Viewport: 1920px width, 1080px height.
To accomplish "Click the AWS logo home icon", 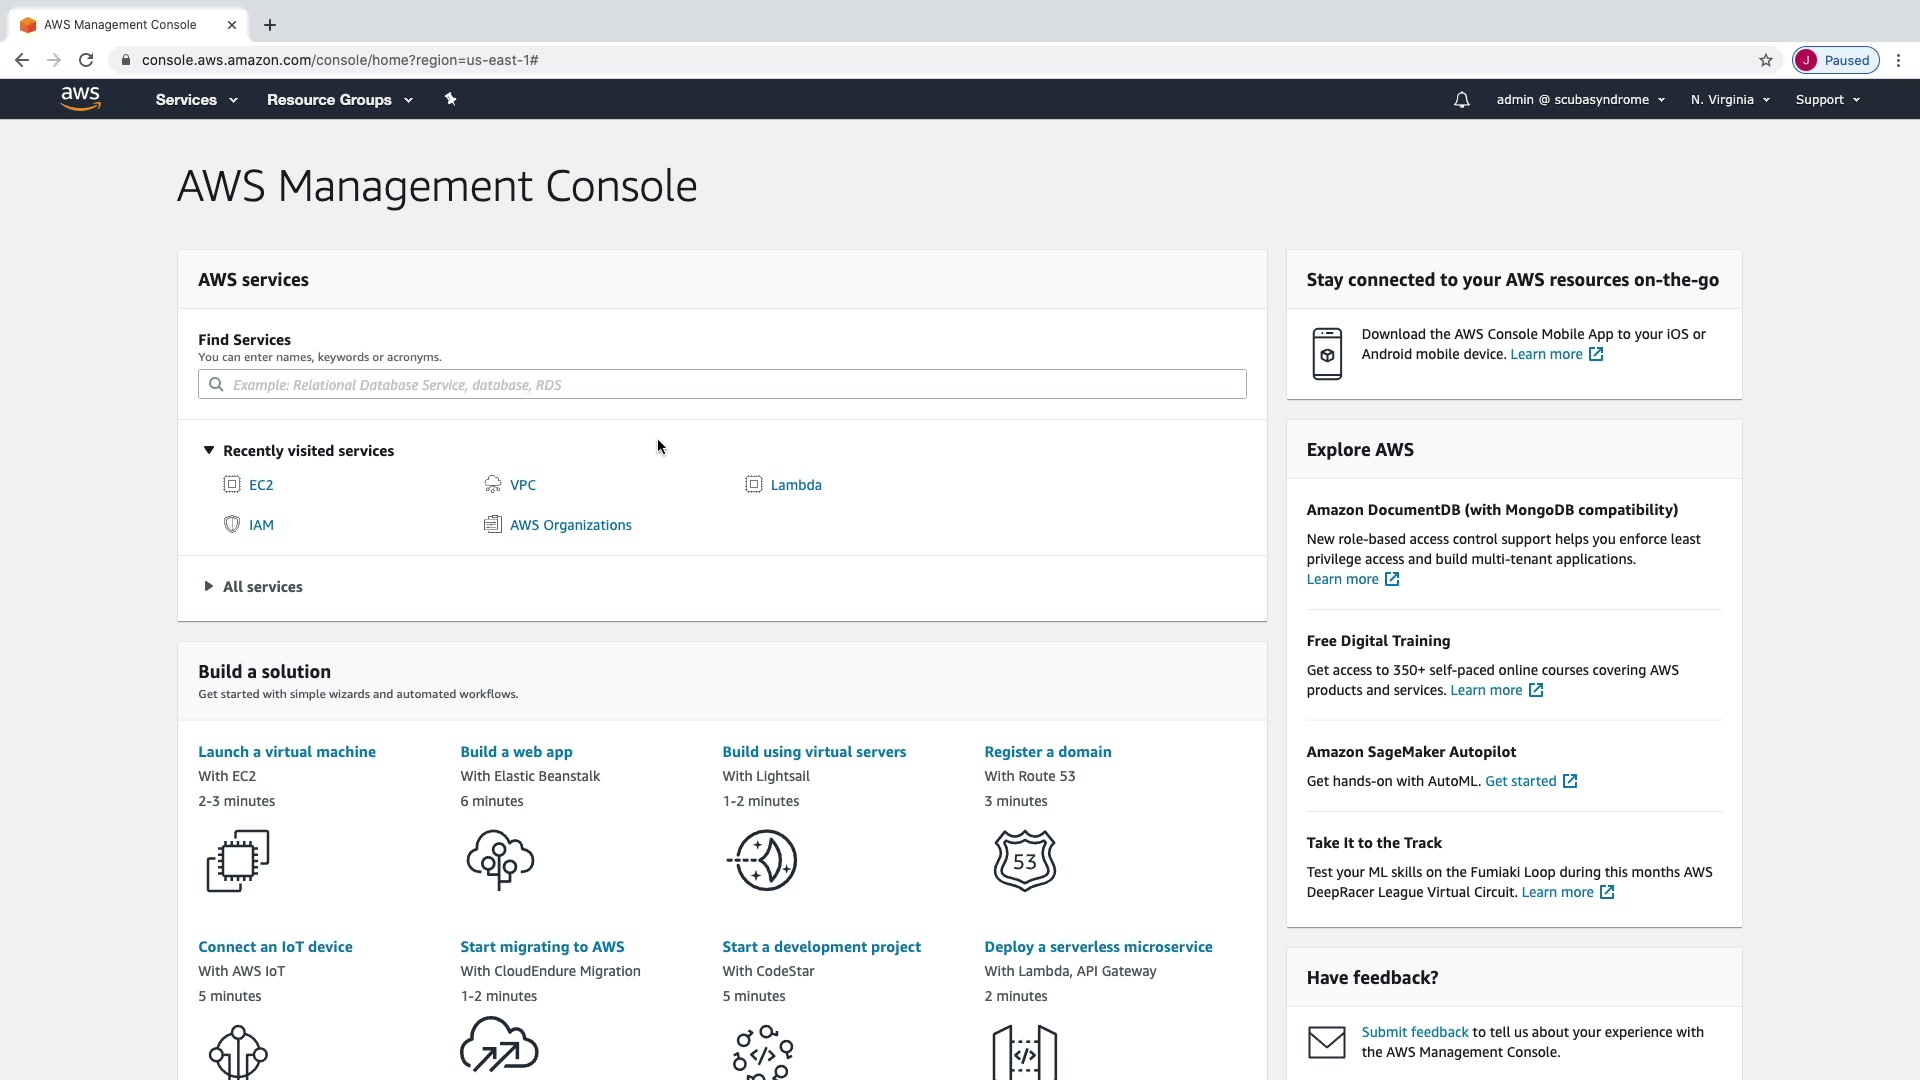I will (80, 98).
